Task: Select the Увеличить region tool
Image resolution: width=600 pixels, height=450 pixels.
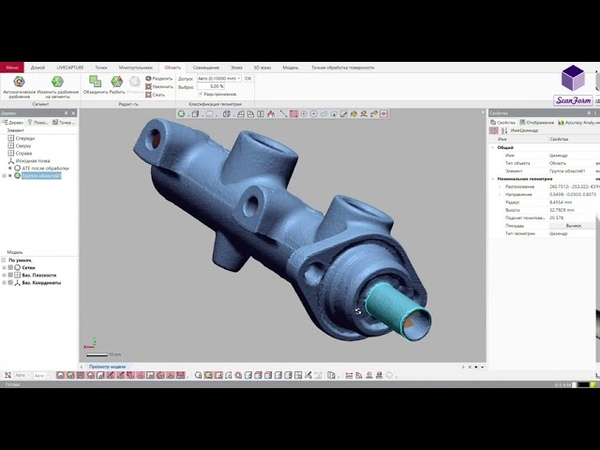Action: tap(159, 86)
